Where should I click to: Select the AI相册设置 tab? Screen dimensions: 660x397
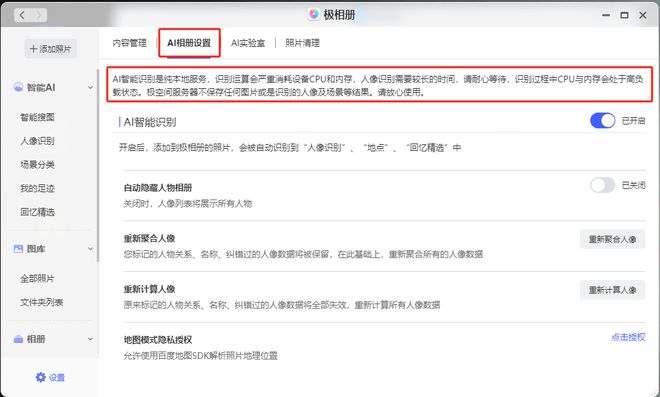point(189,43)
